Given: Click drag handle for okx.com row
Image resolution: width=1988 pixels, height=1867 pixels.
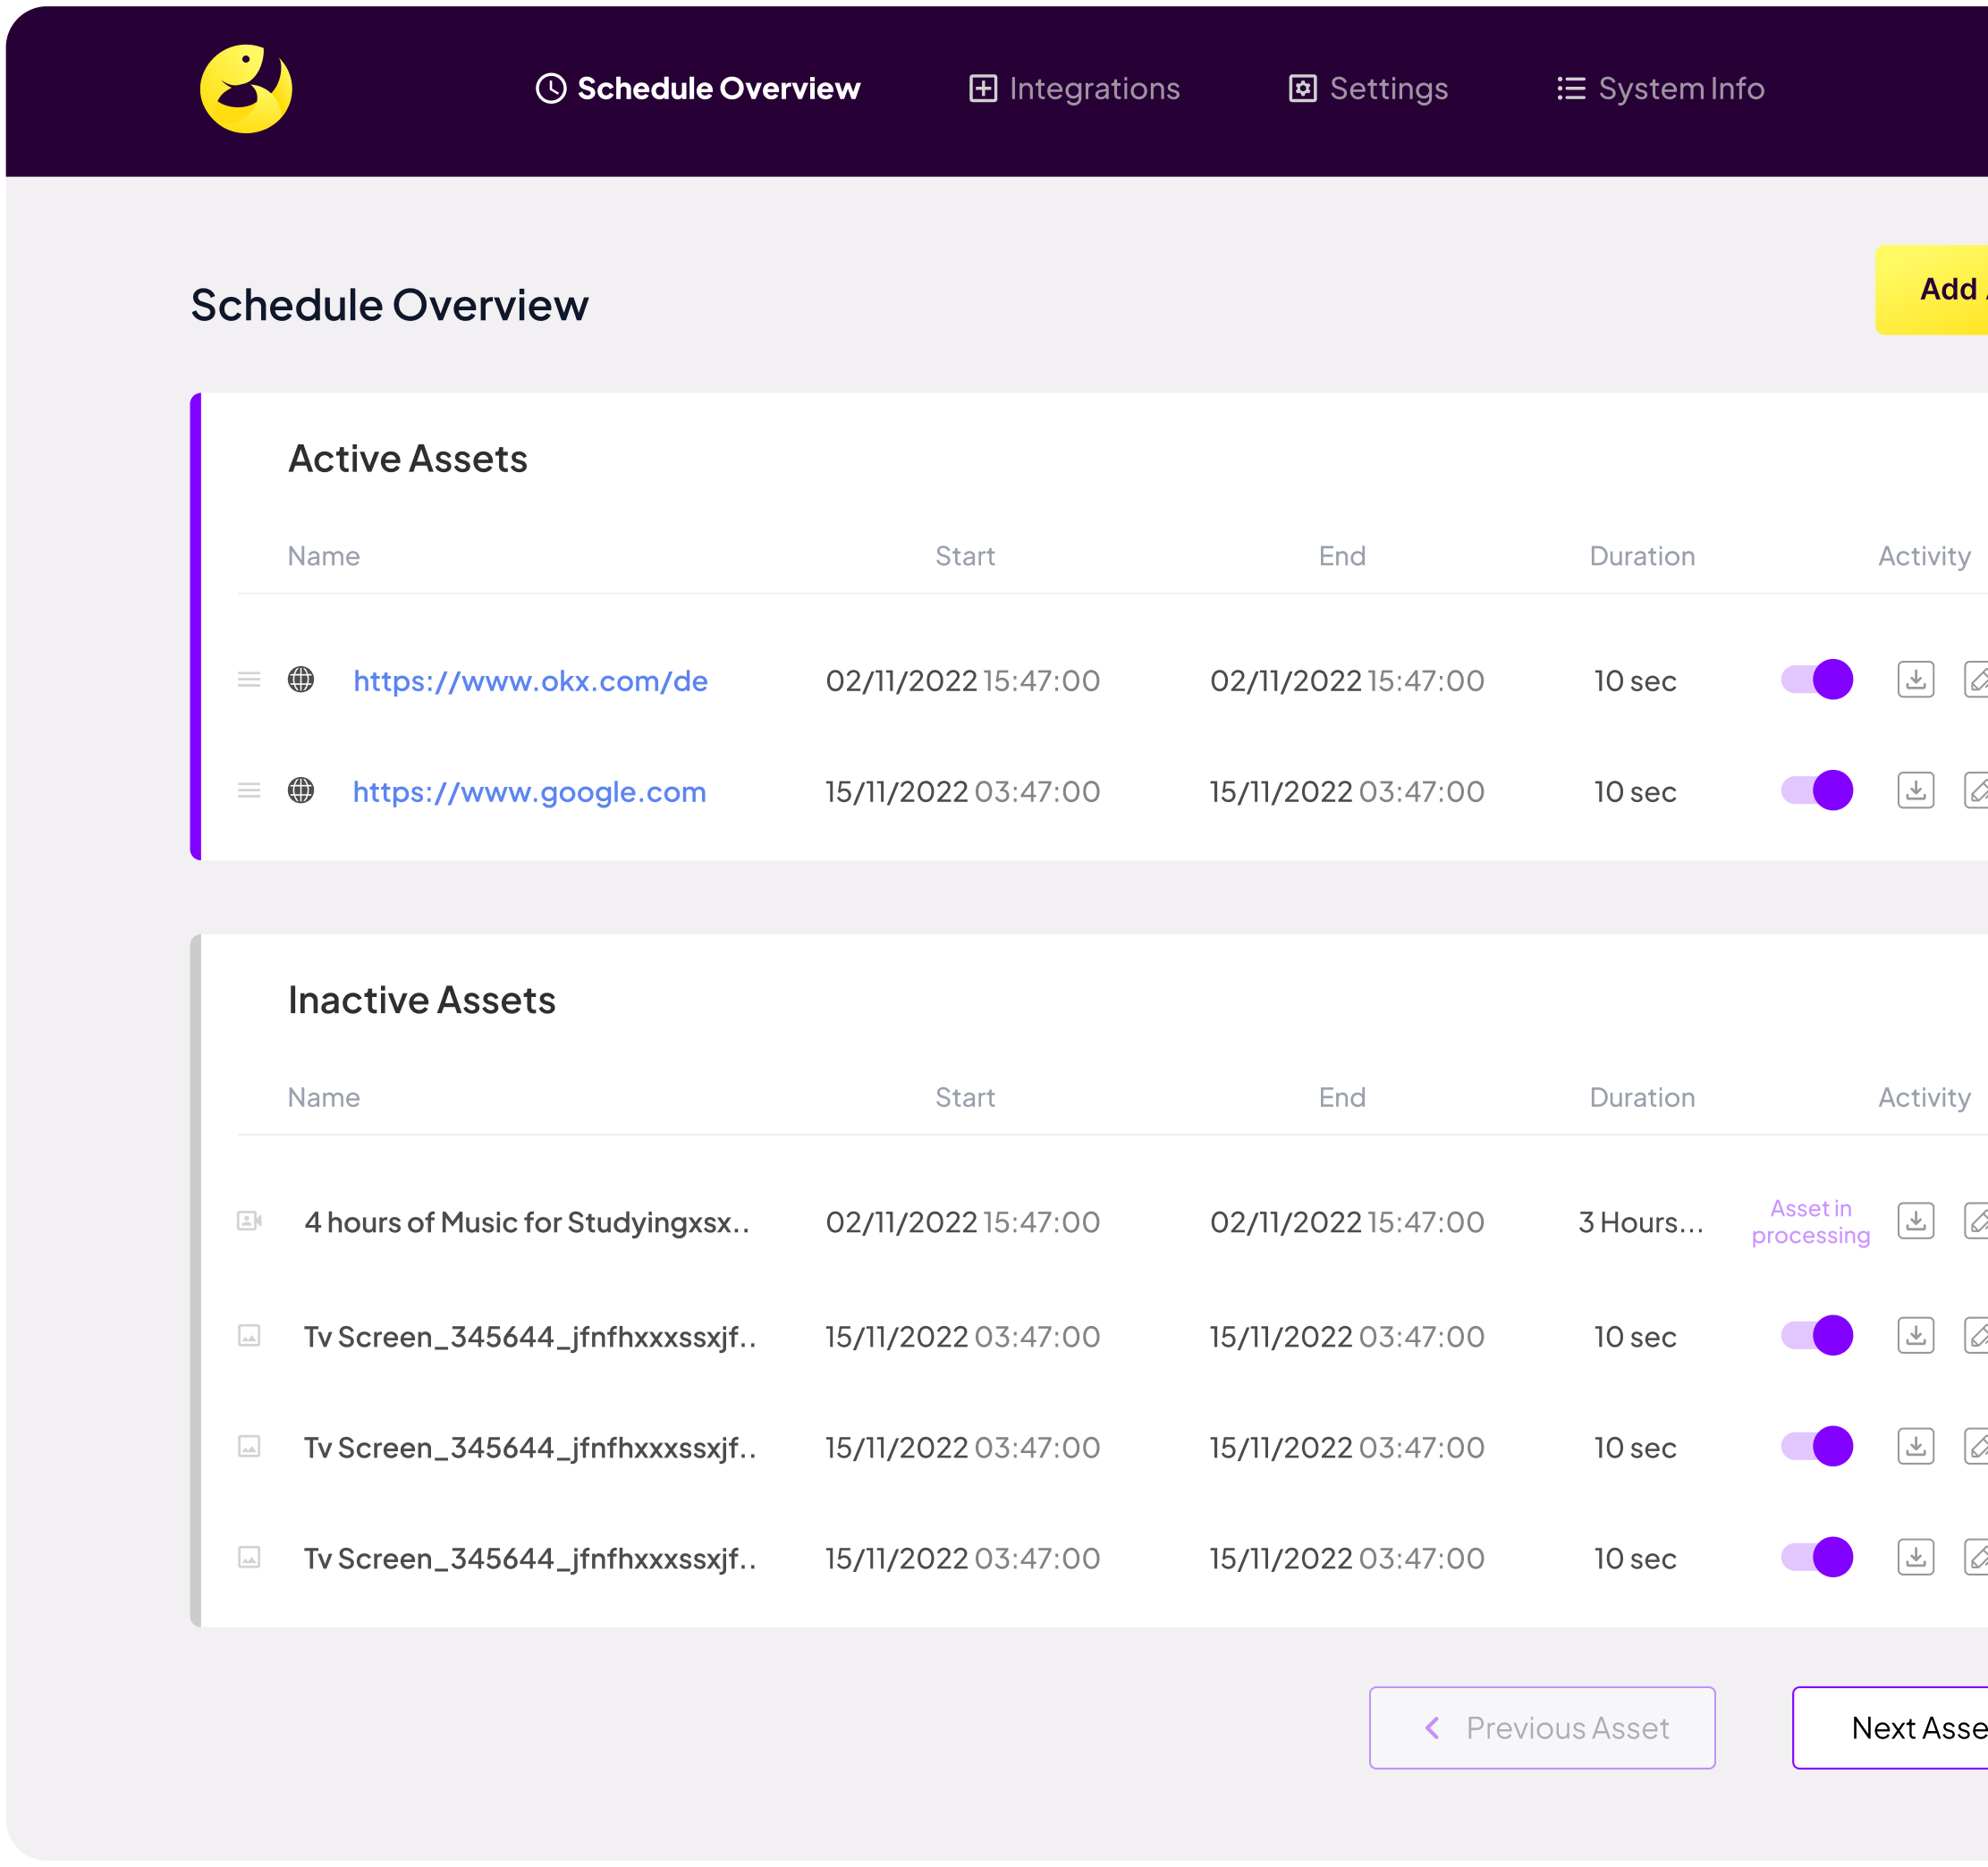Looking at the screenshot, I should tap(249, 680).
